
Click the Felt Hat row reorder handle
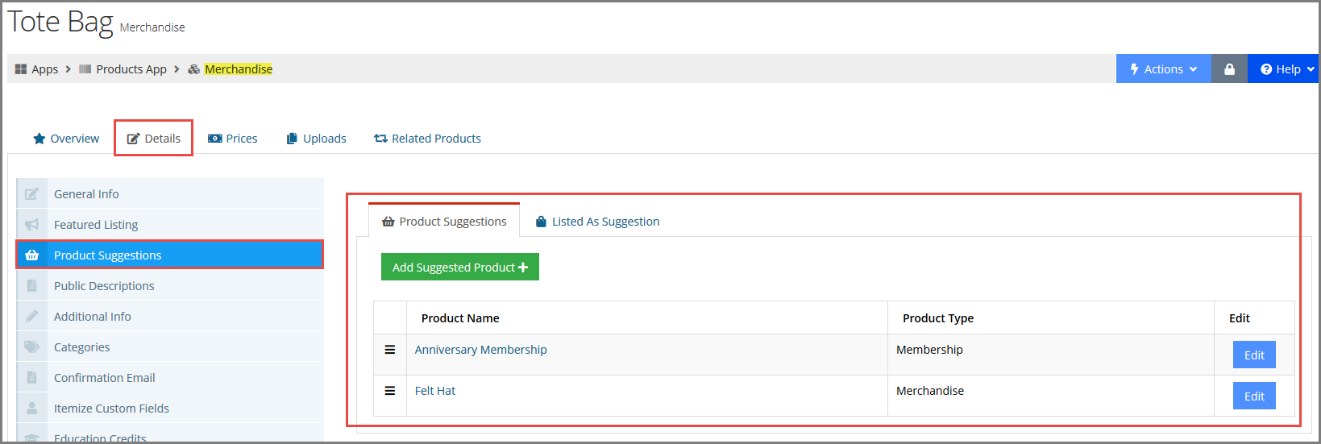pyautogui.click(x=390, y=391)
